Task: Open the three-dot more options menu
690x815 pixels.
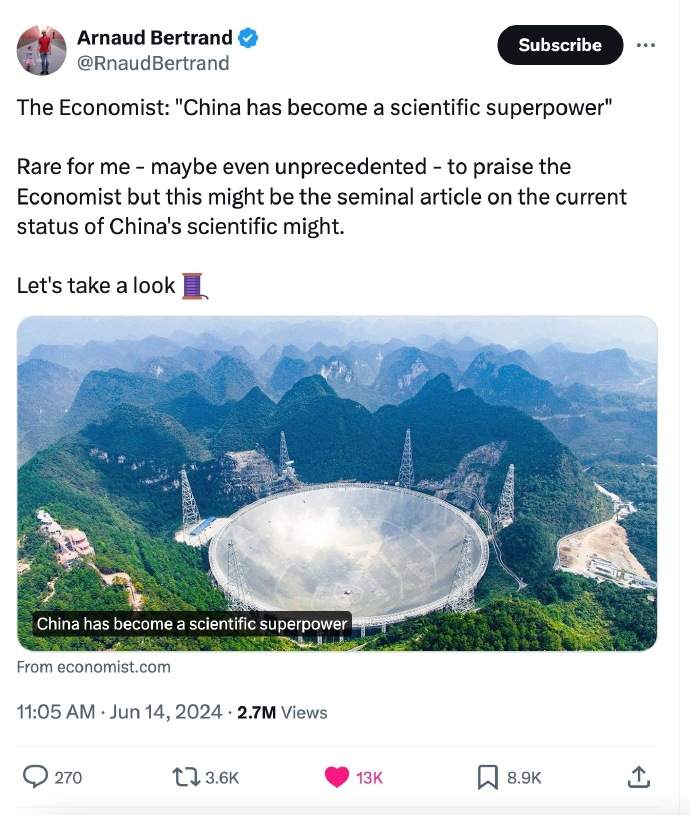Action: coord(646,45)
